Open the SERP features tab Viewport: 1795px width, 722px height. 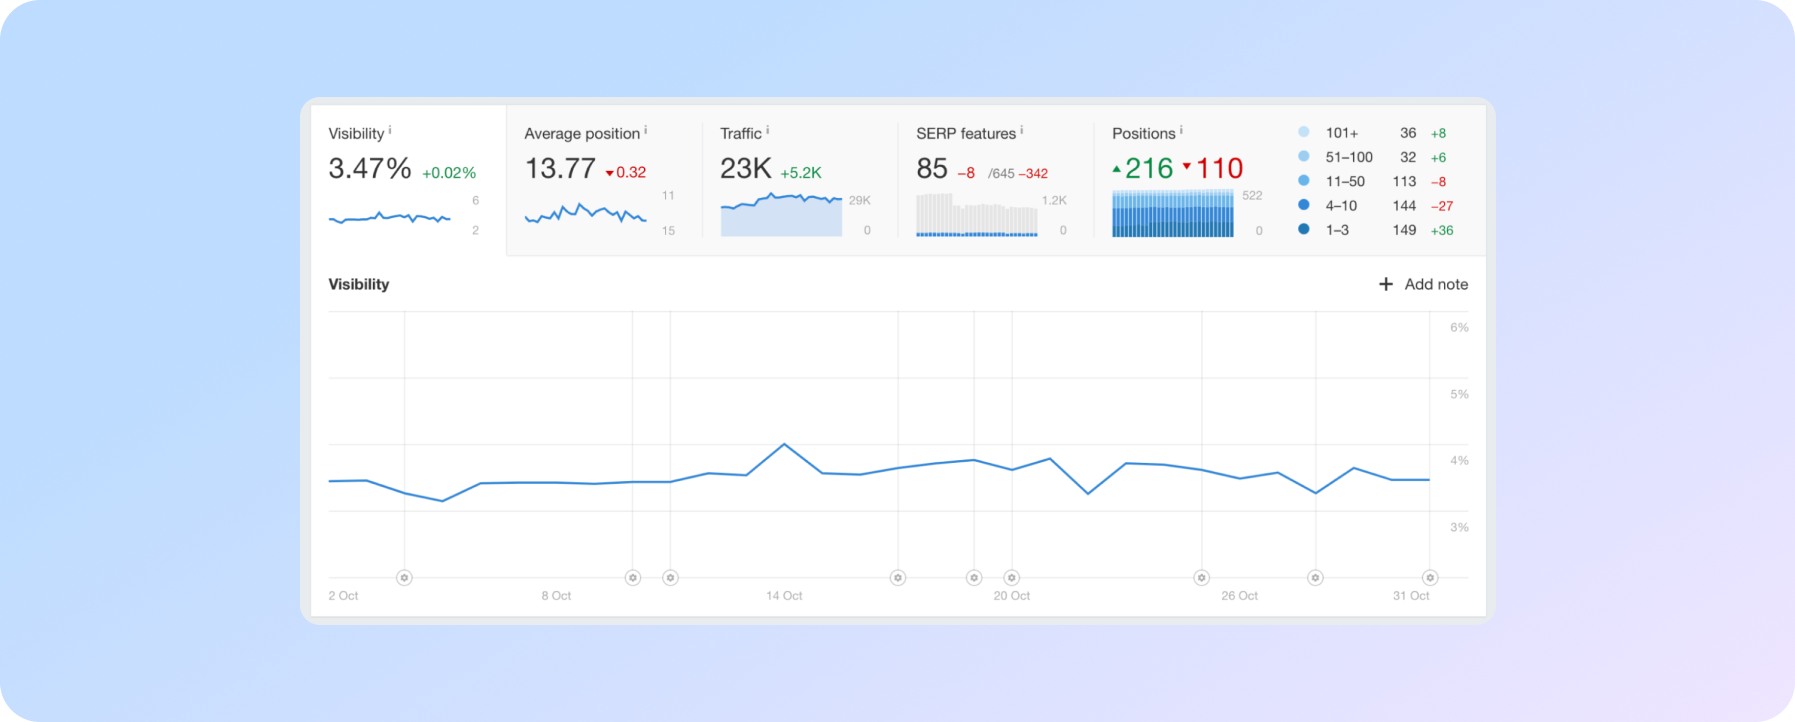pos(996,180)
